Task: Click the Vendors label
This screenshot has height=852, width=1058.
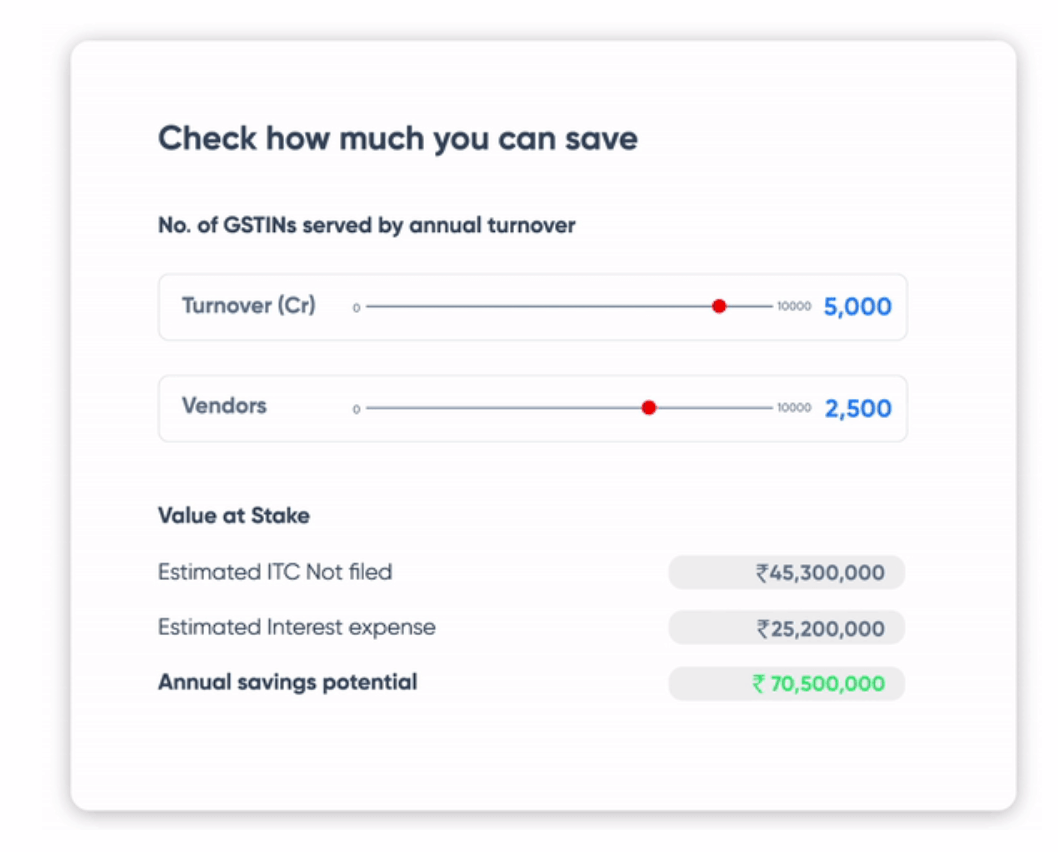Action: click(224, 406)
